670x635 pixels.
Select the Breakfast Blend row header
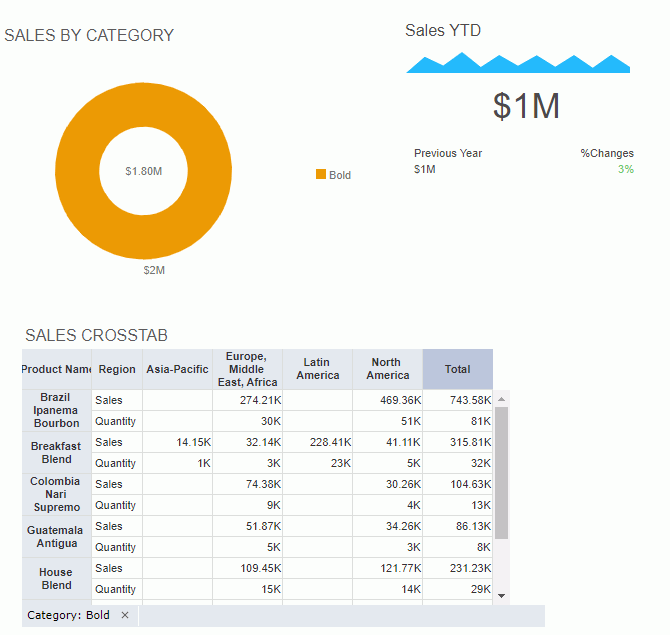(57, 453)
